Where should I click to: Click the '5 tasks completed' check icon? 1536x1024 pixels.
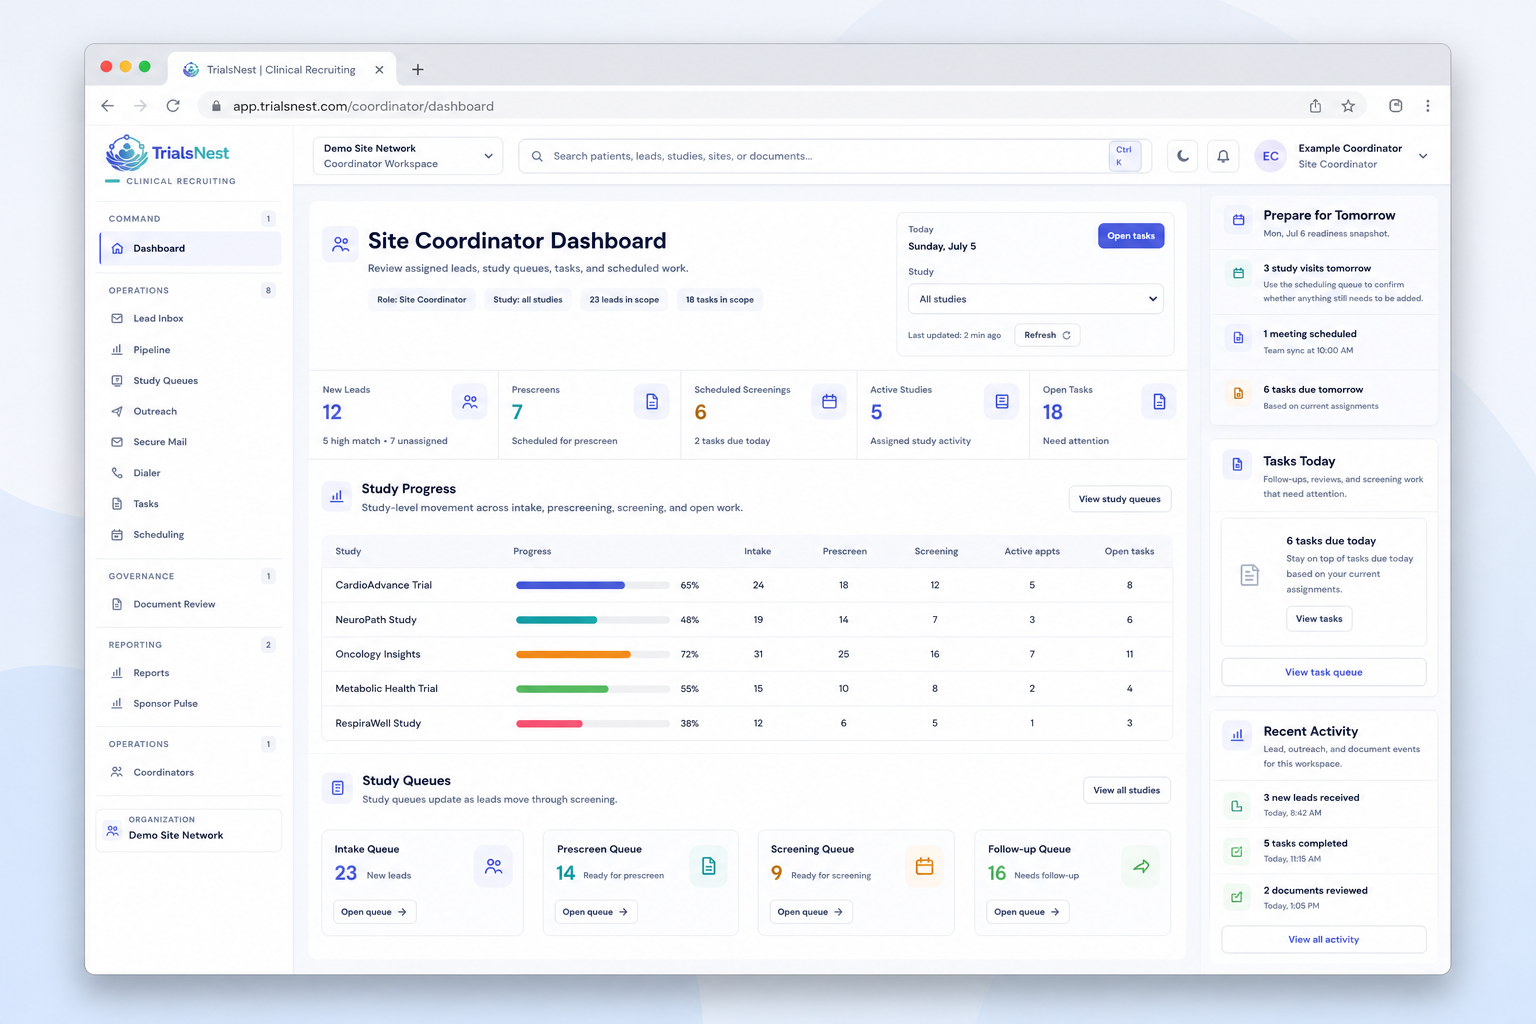[x=1237, y=852]
